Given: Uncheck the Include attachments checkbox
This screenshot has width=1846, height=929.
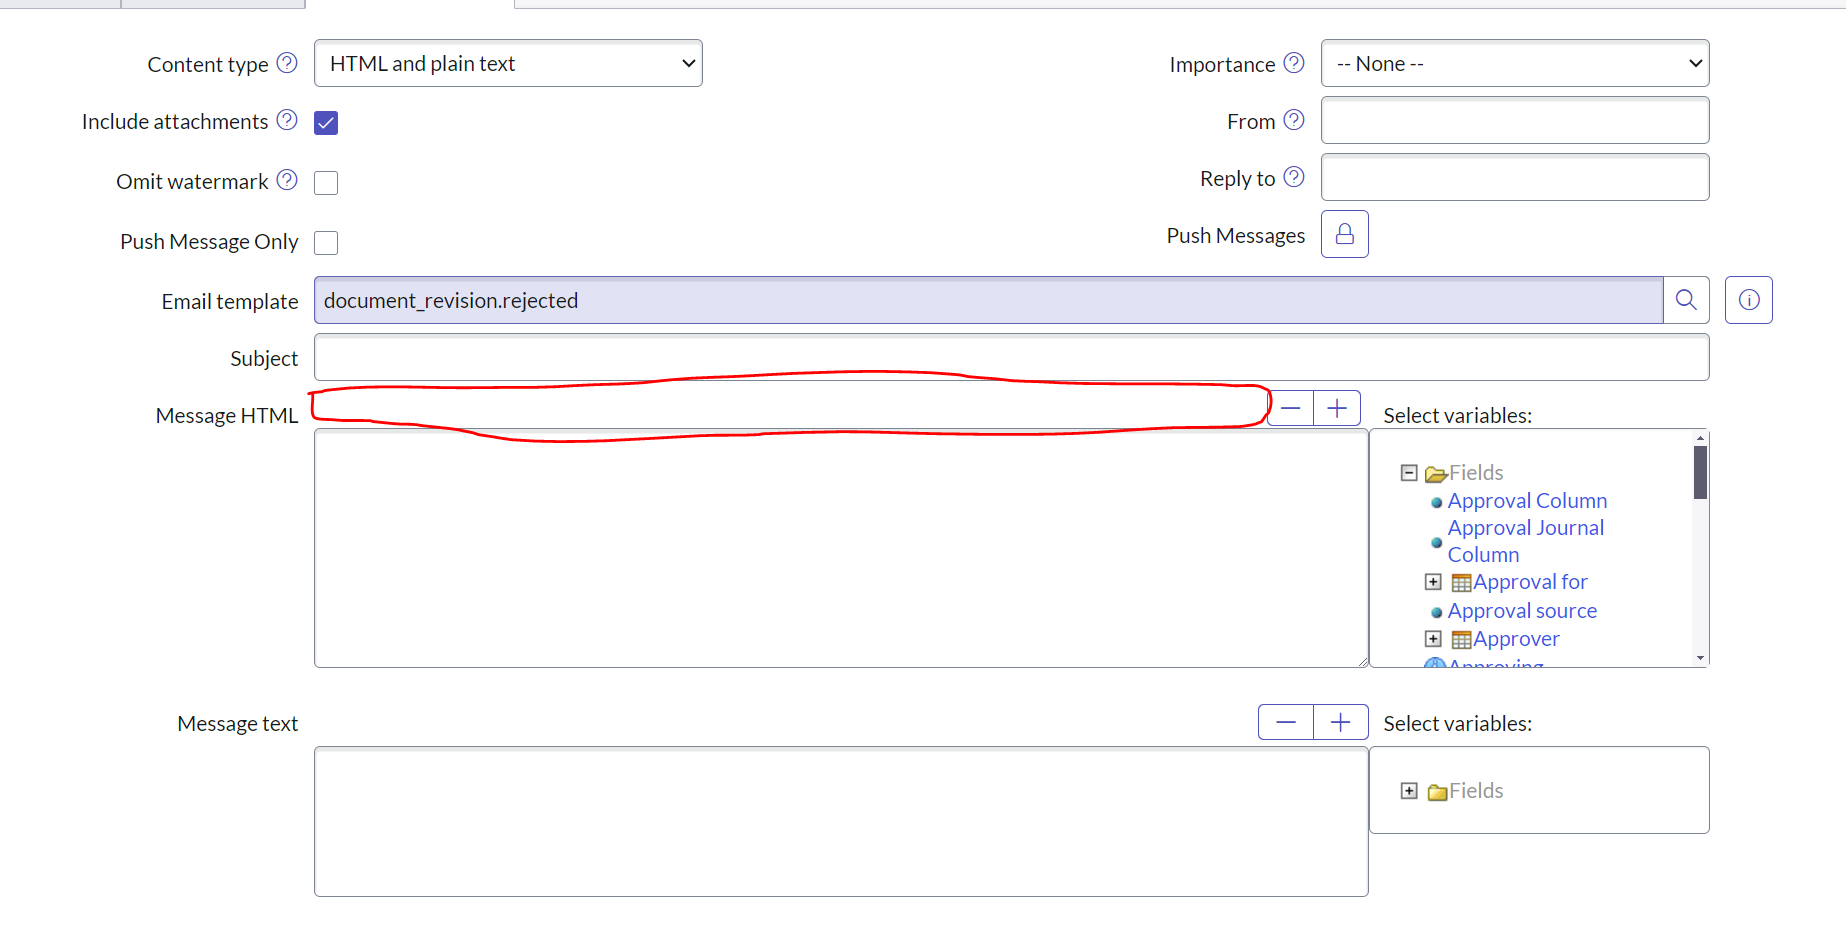Looking at the screenshot, I should tap(325, 122).
